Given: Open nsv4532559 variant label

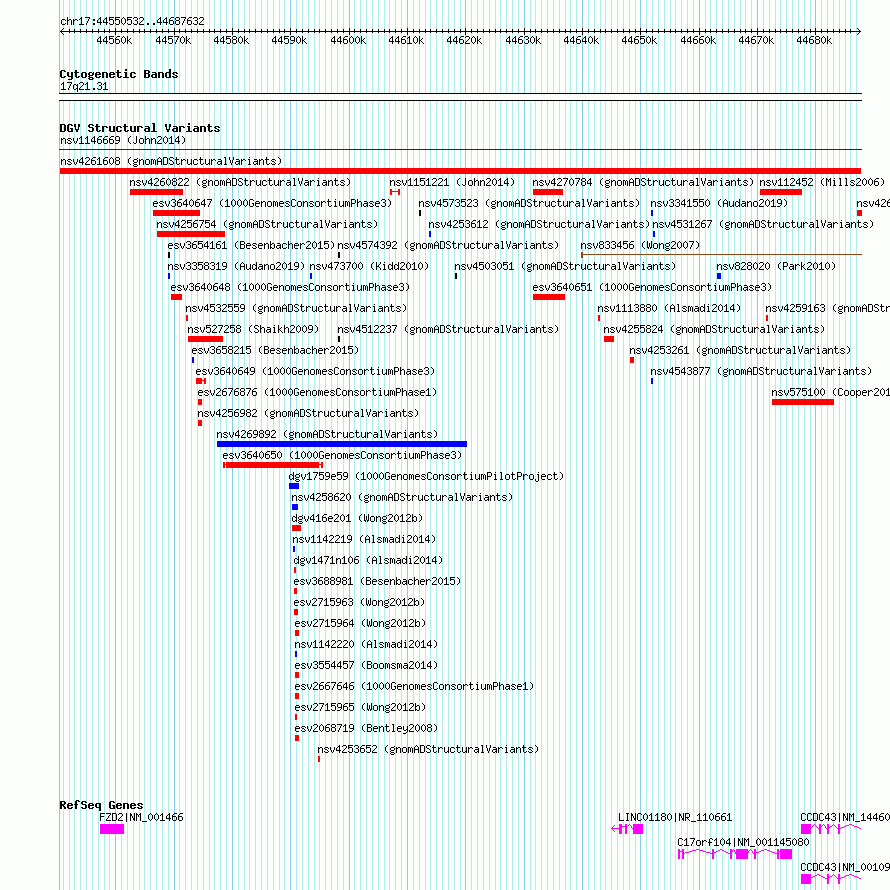Looking at the screenshot, I should tap(296, 308).
